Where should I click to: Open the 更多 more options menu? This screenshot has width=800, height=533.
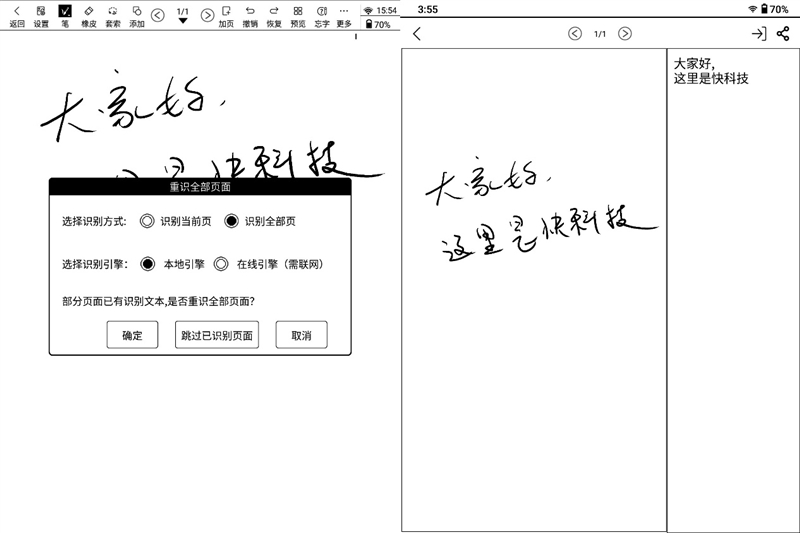[344, 16]
